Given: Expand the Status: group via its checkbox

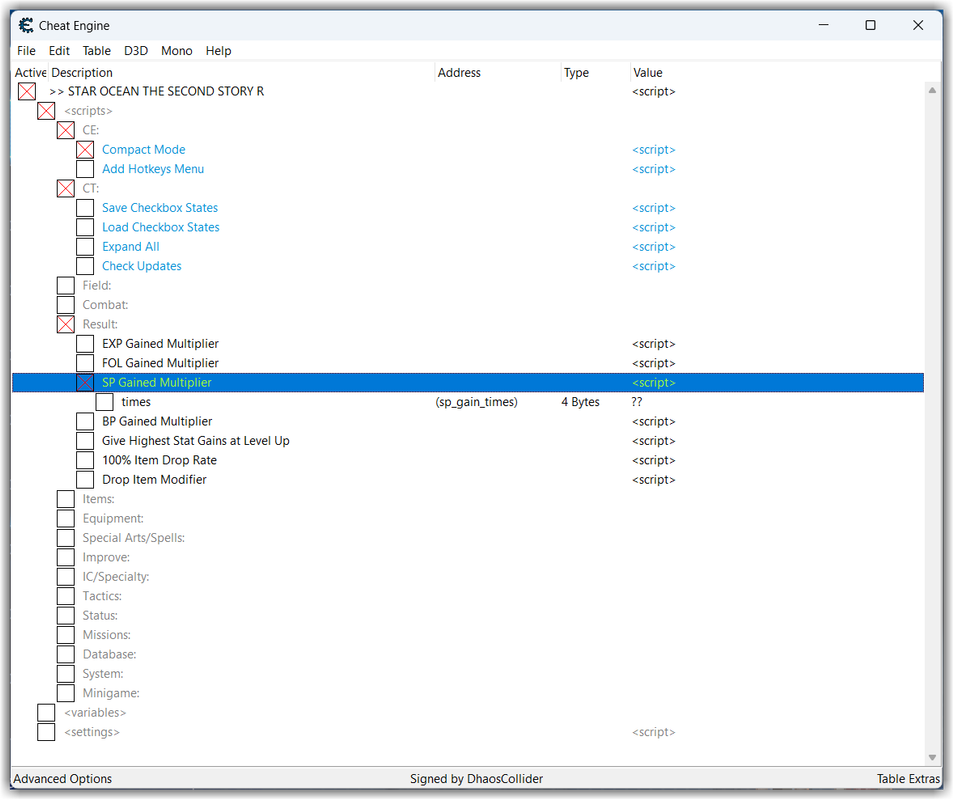Looking at the screenshot, I should tap(66, 616).
